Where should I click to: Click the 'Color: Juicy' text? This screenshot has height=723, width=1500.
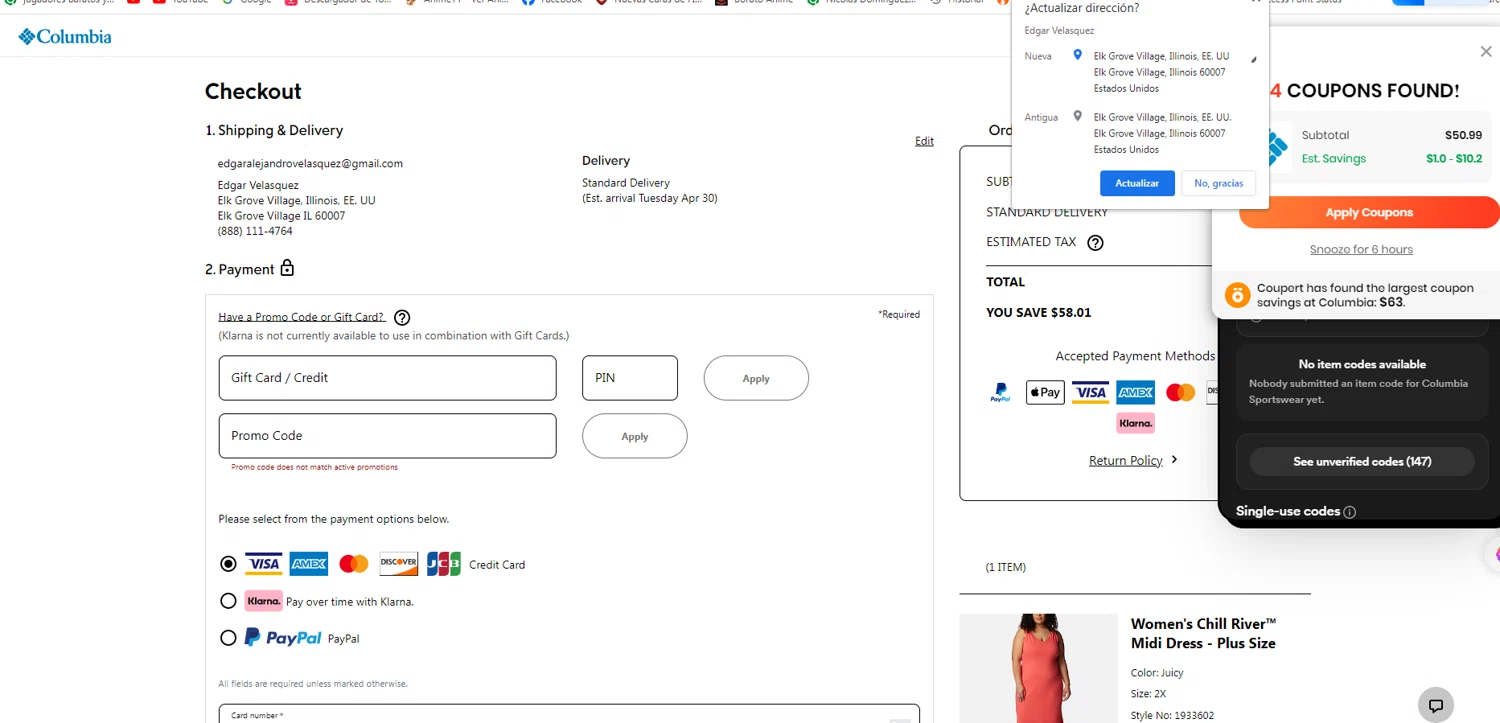1157,673
